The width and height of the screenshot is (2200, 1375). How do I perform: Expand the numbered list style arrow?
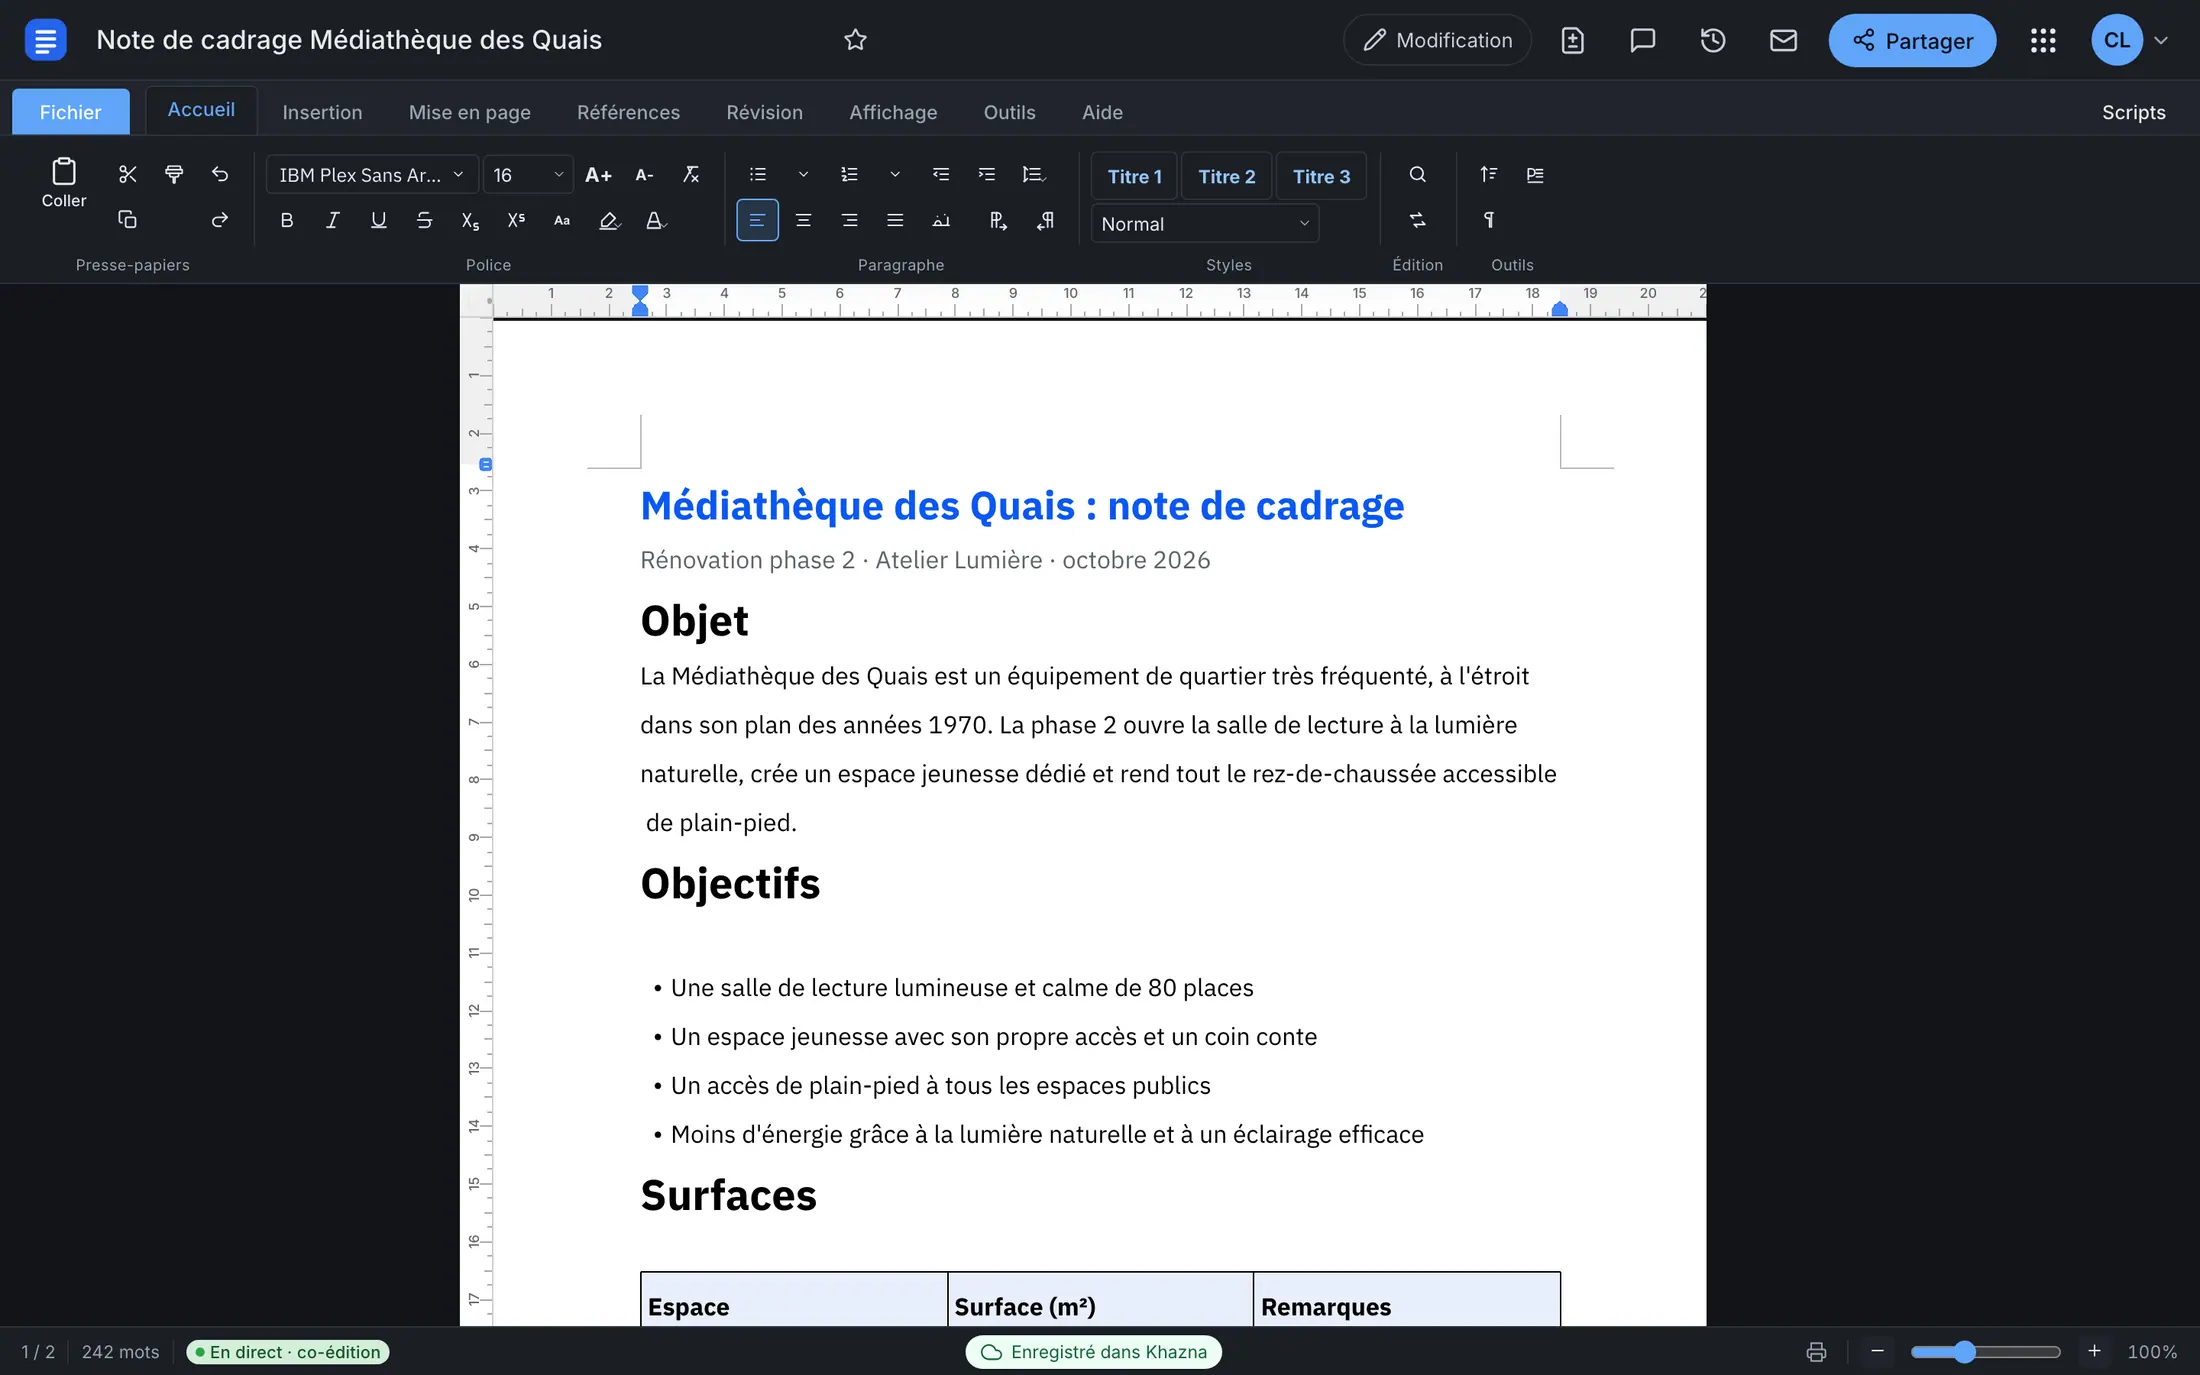[x=895, y=175]
